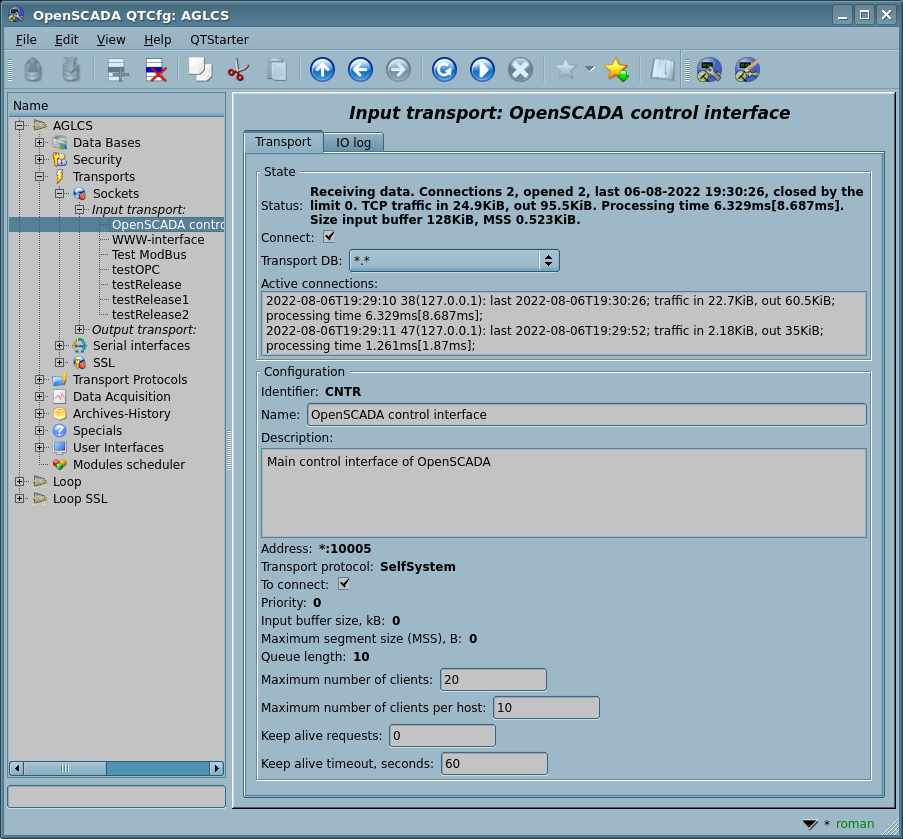Open the File menu
Viewport: 903px width, 839px height.
click(x=26, y=40)
